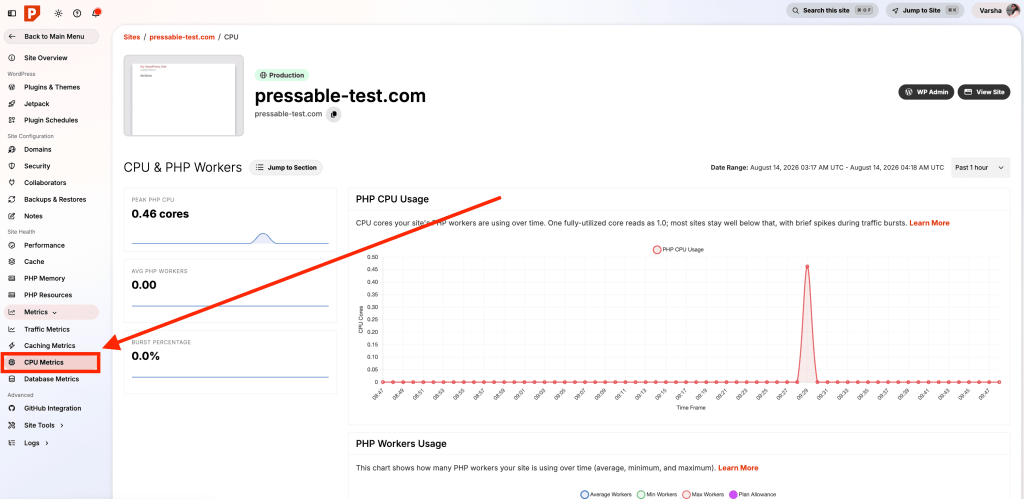The height and width of the screenshot is (499, 1024).
Task: Click the Search this site field
Action: point(833,10)
